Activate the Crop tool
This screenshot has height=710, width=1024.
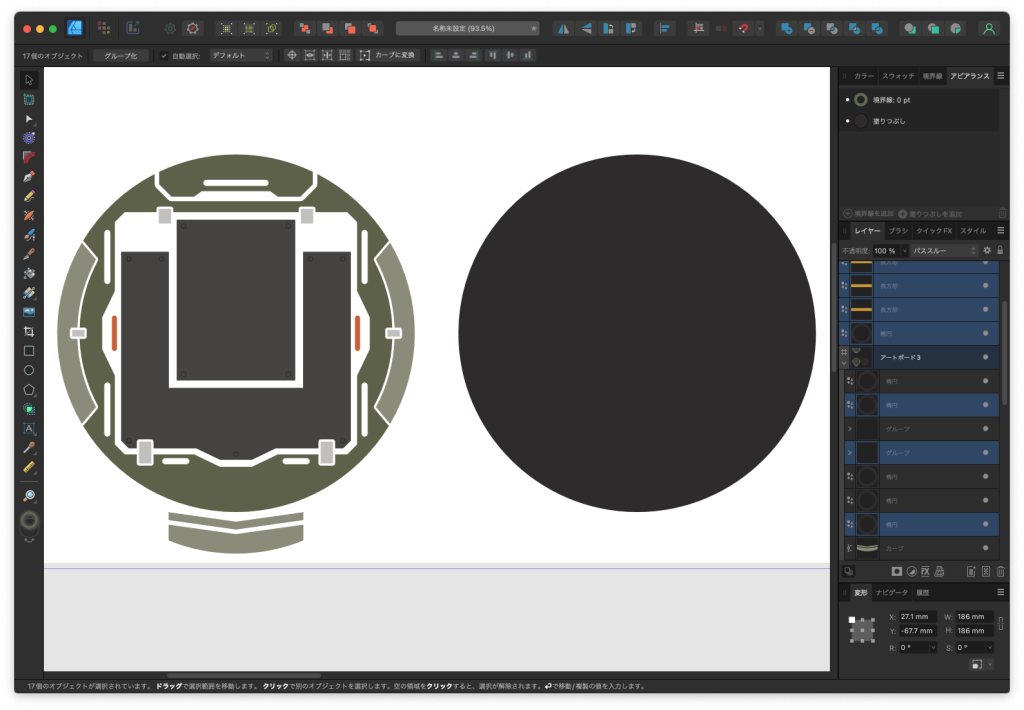click(x=29, y=331)
